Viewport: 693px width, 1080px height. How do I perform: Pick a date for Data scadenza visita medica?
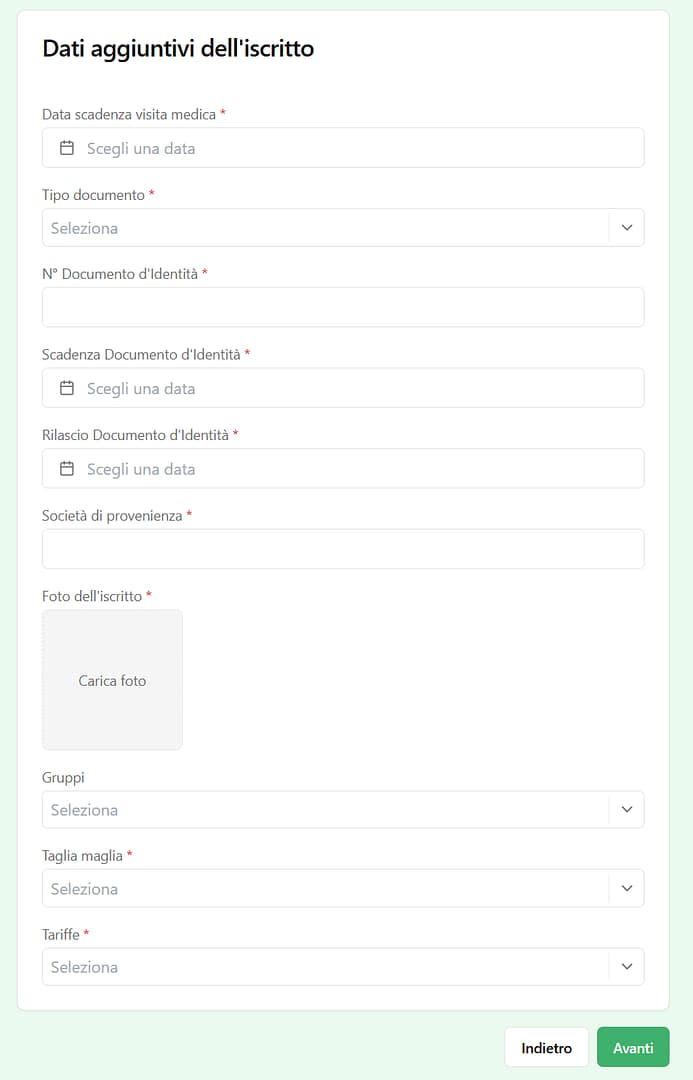coord(141,148)
